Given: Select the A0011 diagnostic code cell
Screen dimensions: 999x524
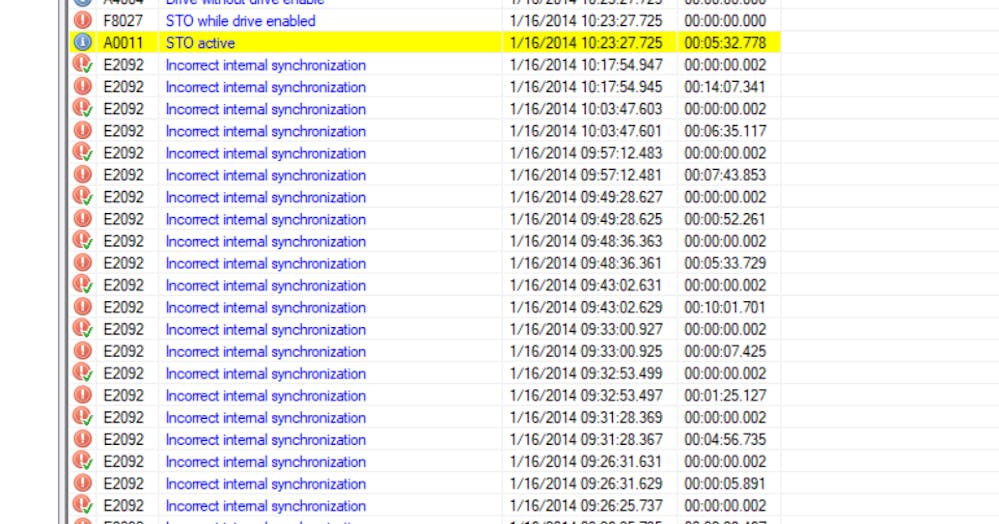Looking at the screenshot, I should pyautogui.click(x=124, y=43).
